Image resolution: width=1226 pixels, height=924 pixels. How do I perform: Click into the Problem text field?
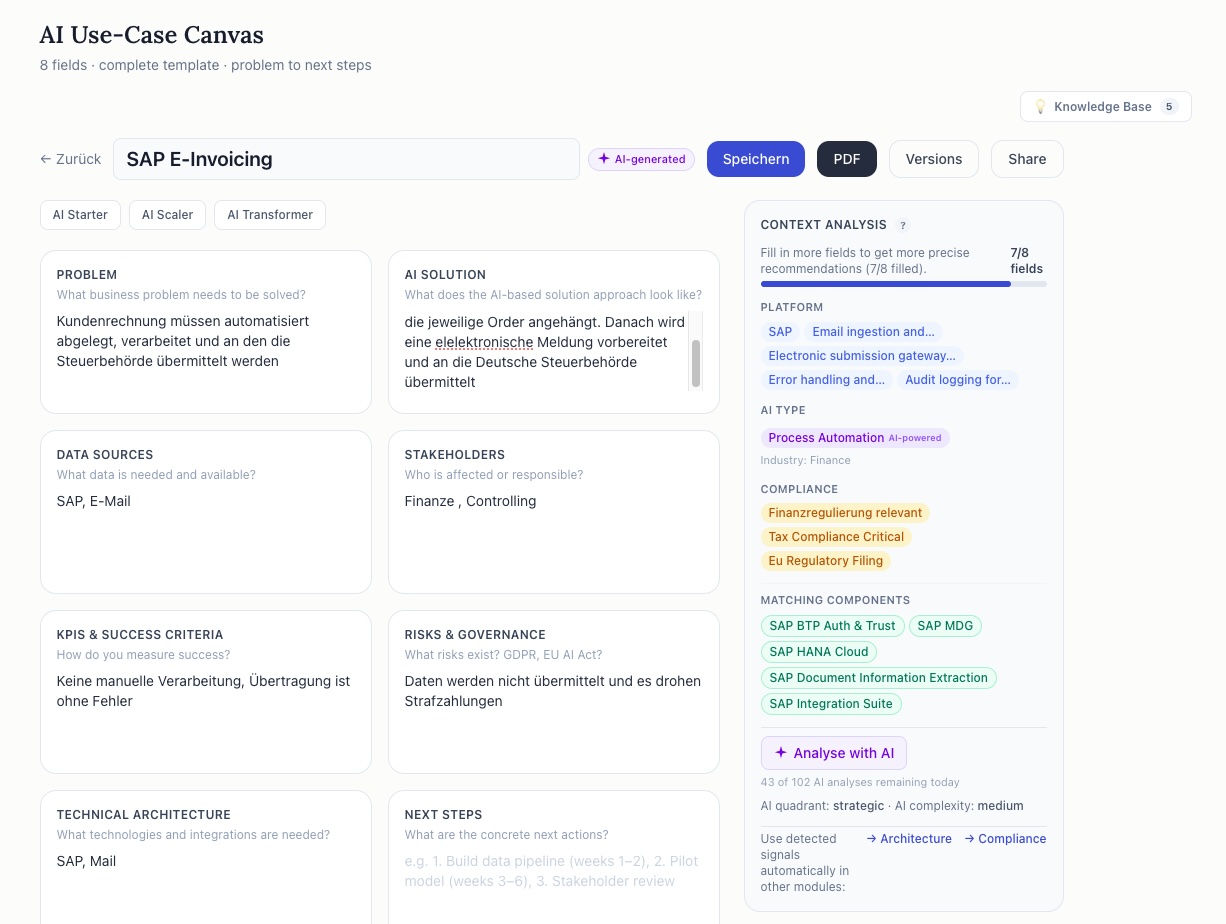tap(206, 352)
